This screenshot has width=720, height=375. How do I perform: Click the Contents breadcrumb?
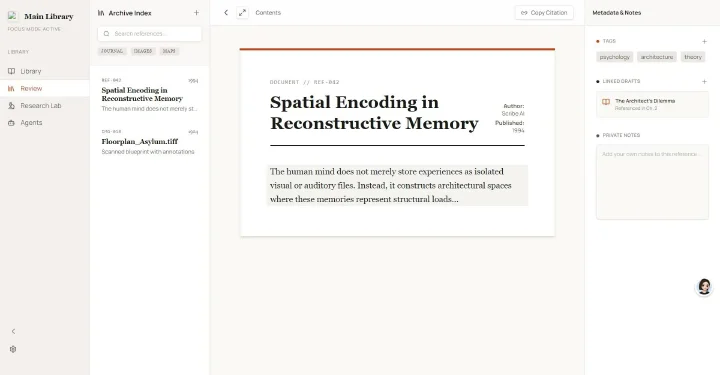pyautogui.click(x=268, y=13)
